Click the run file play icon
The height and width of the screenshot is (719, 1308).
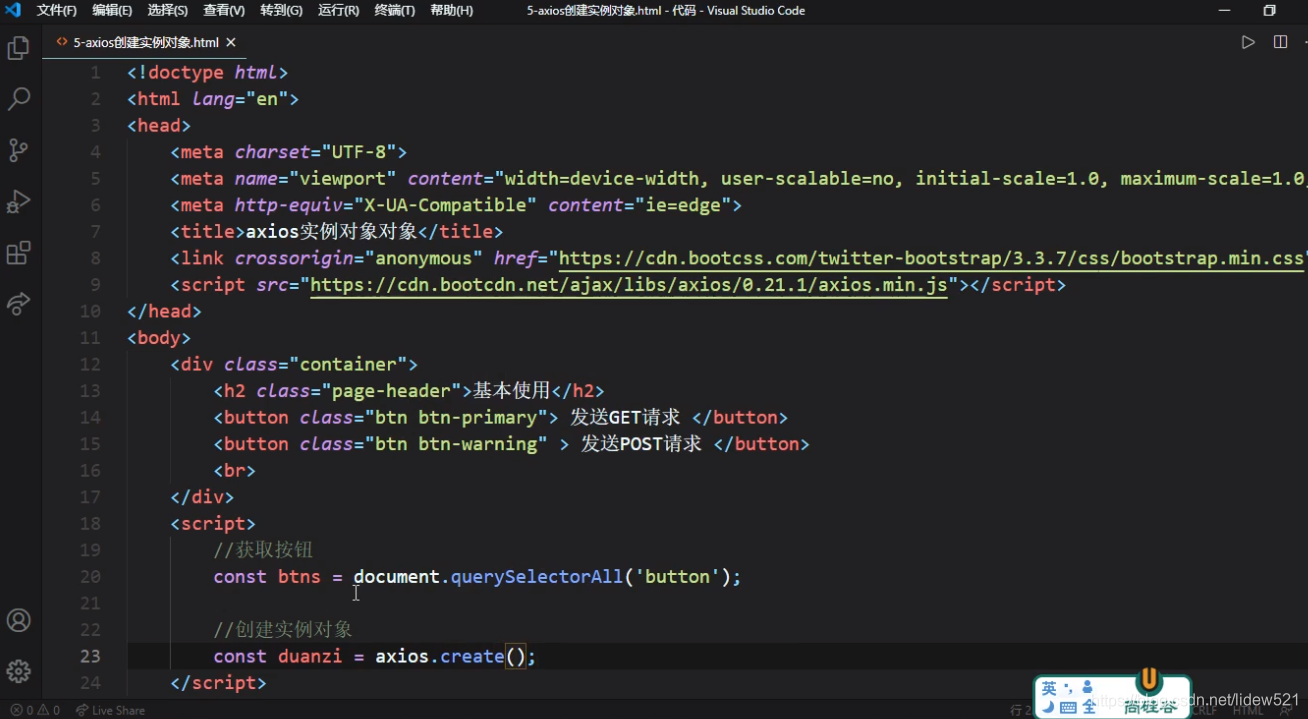point(1248,42)
